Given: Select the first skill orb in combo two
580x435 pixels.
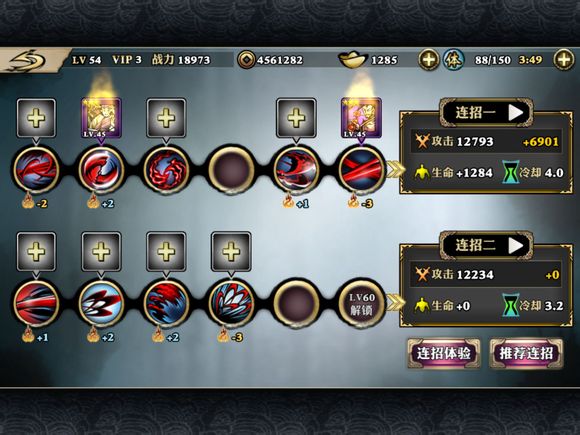Looking at the screenshot, I should [36, 303].
